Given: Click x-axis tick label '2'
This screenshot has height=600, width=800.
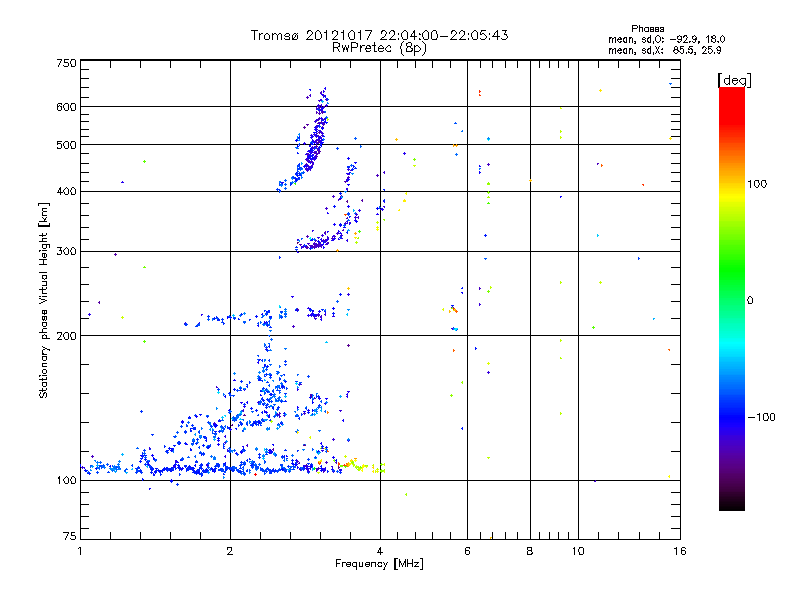Looking at the screenshot, I should (230, 551).
